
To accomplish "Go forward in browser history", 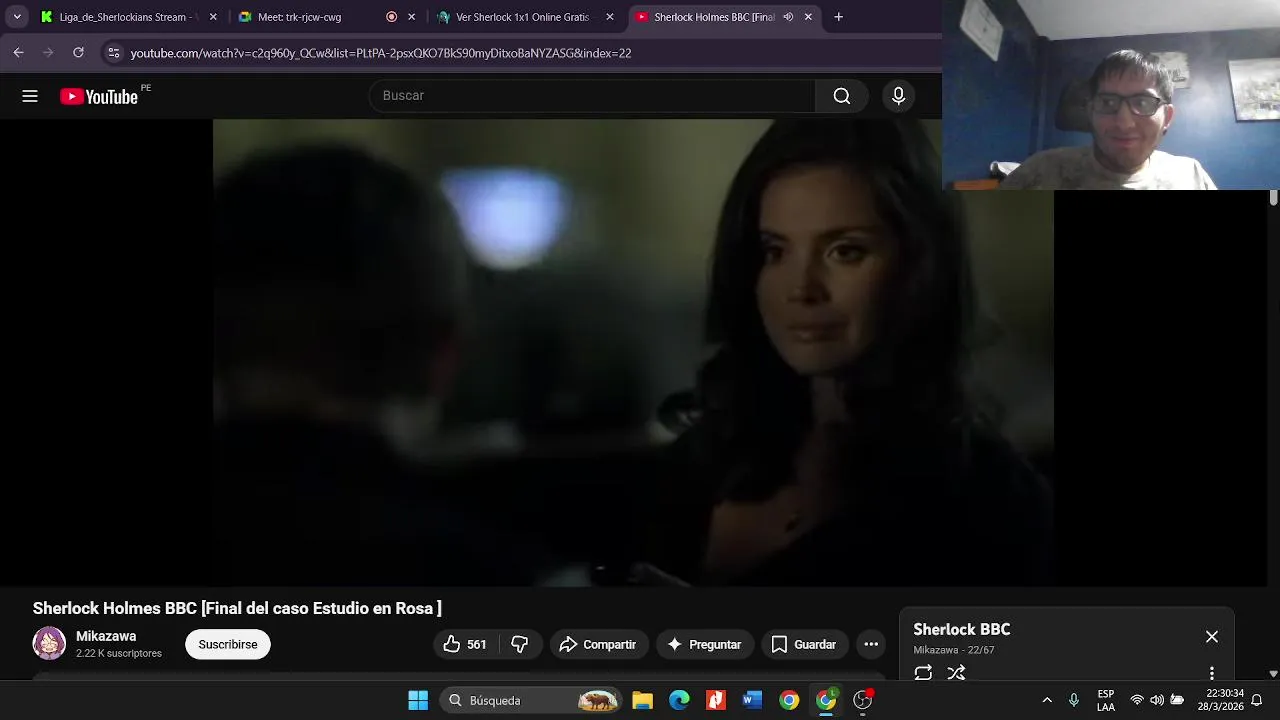I will (48, 53).
